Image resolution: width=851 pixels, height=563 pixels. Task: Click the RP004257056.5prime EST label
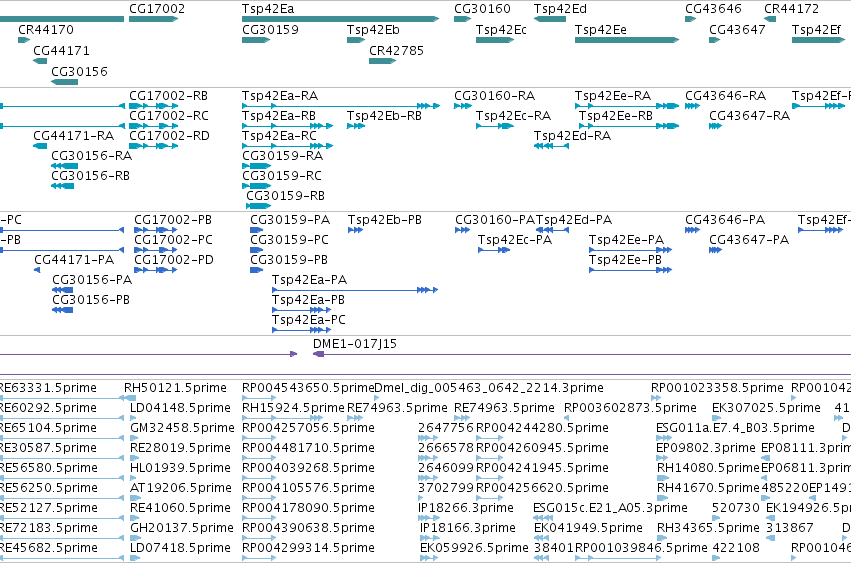tap(308, 428)
